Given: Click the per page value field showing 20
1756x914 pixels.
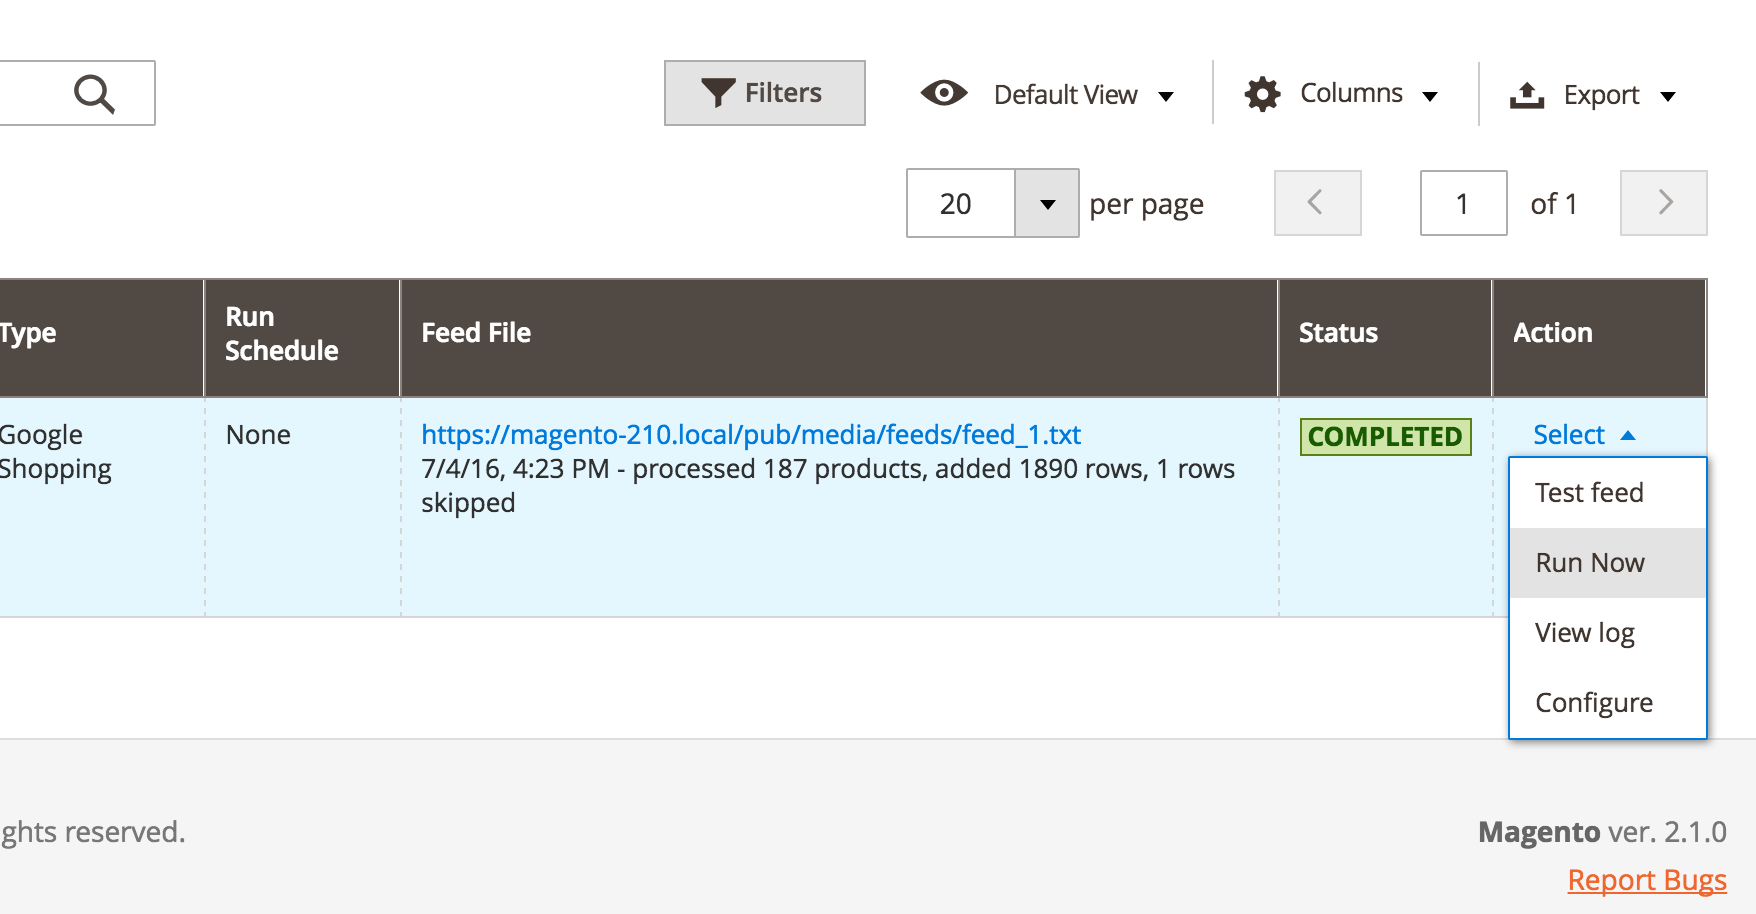Looking at the screenshot, I should click(961, 203).
